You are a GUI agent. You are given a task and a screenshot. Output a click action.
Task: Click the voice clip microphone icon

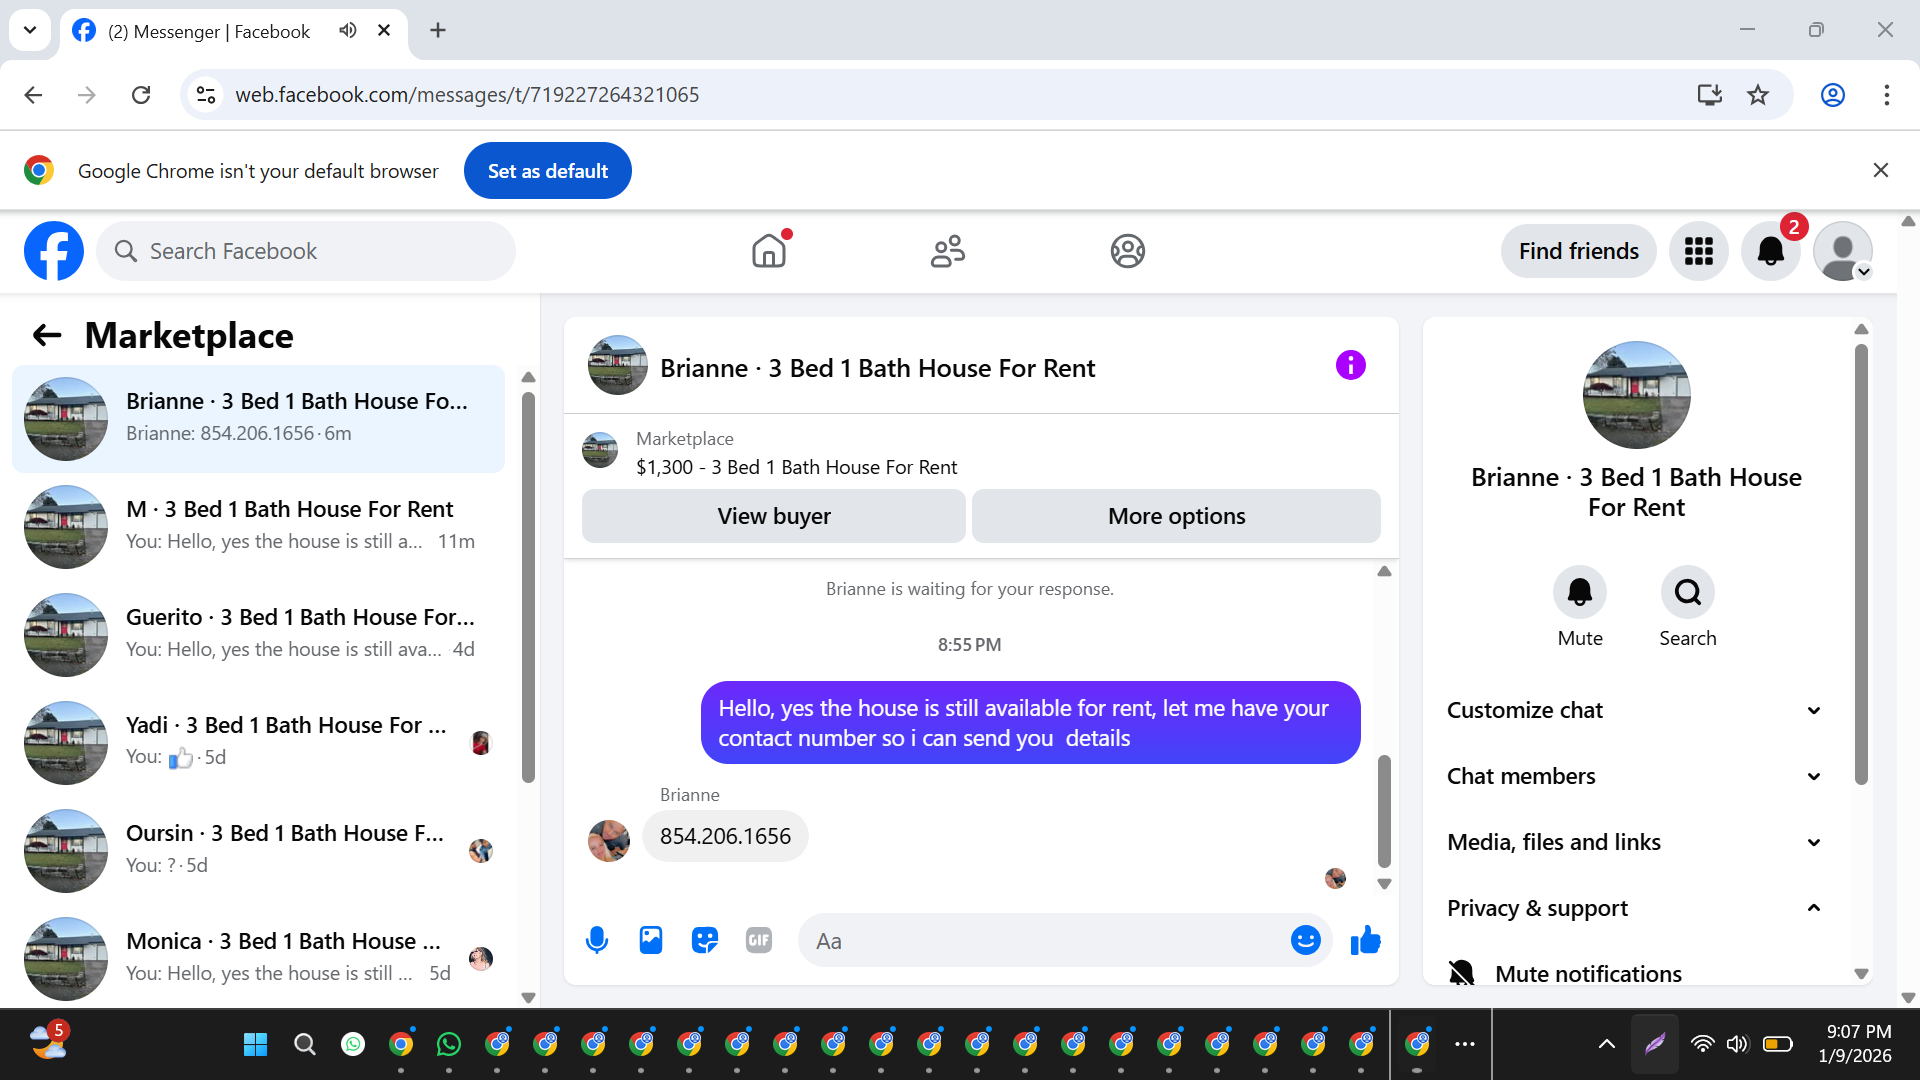coord(597,940)
